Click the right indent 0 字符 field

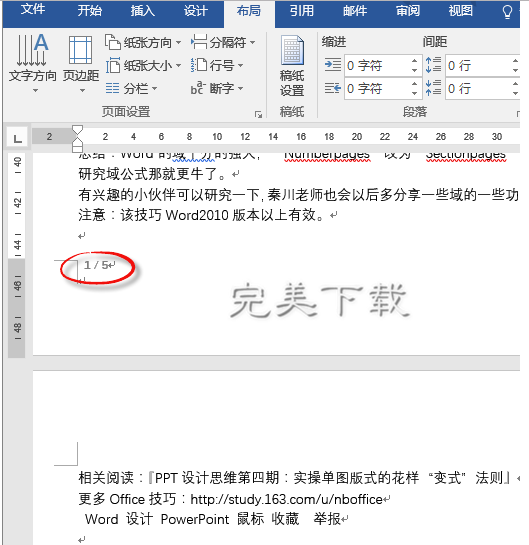point(377,89)
